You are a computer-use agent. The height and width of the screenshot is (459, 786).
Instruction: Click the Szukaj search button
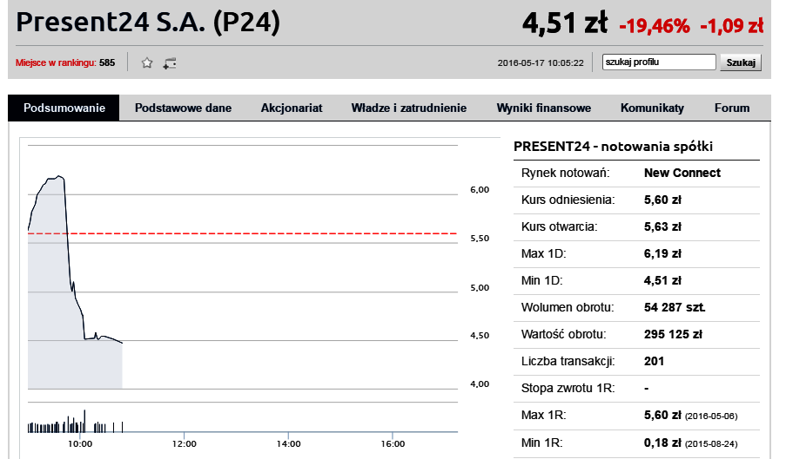click(741, 63)
